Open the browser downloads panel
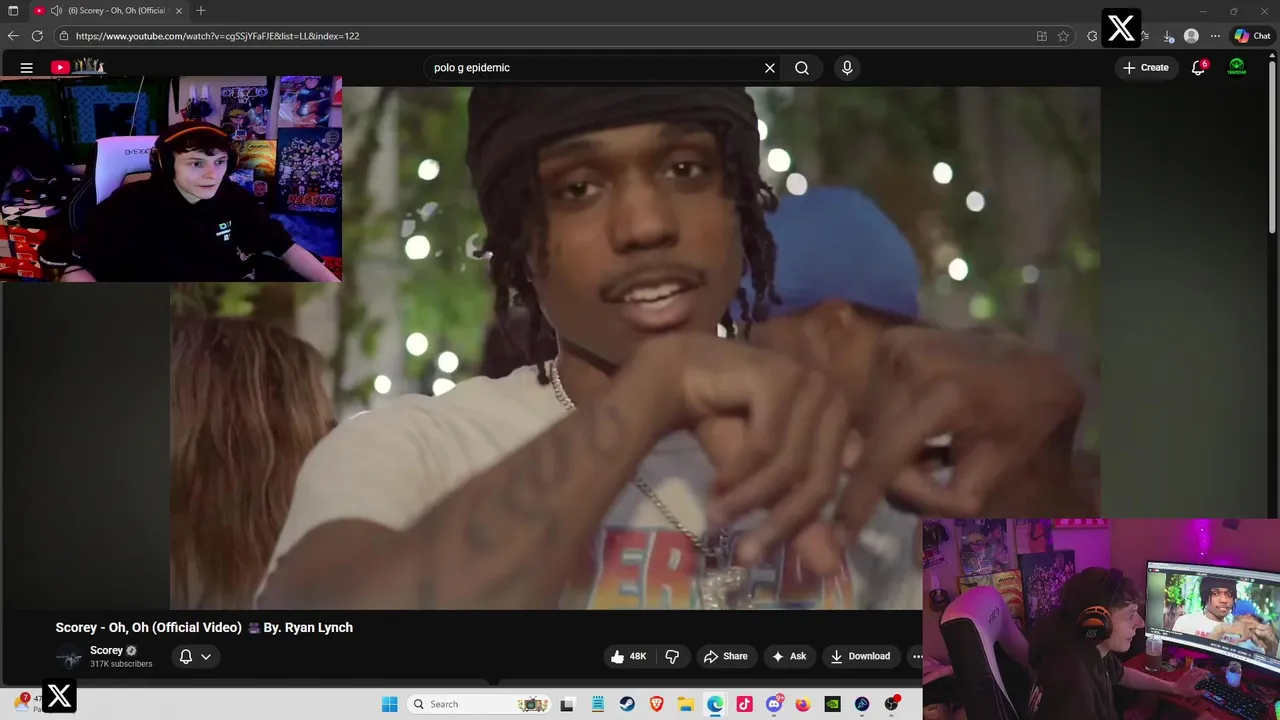 point(1168,36)
